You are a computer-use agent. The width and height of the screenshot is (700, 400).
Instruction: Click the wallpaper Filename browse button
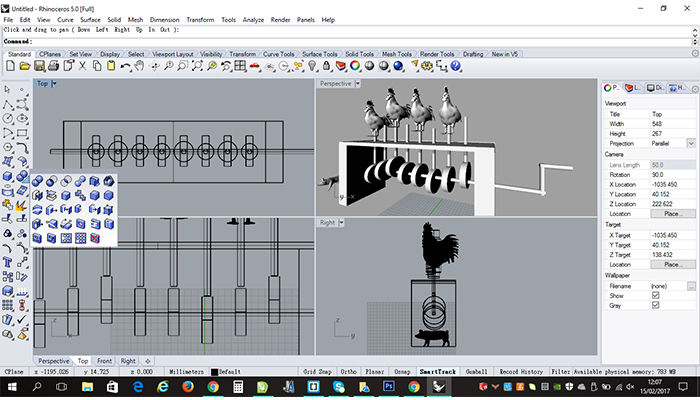[x=691, y=286]
